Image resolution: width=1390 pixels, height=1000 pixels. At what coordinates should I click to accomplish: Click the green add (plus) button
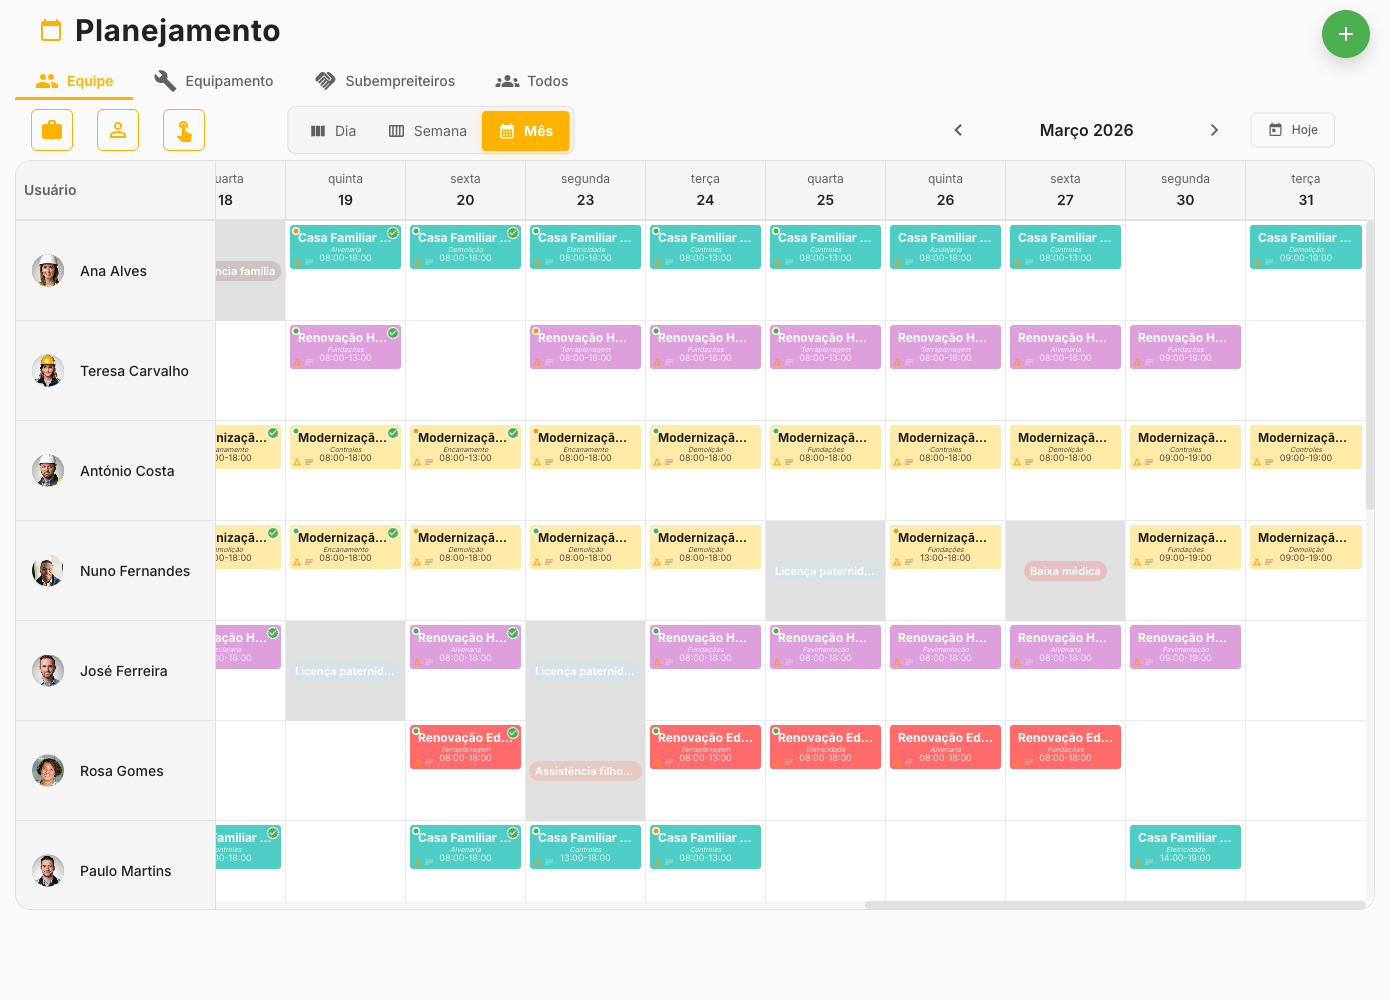click(1345, 34)
